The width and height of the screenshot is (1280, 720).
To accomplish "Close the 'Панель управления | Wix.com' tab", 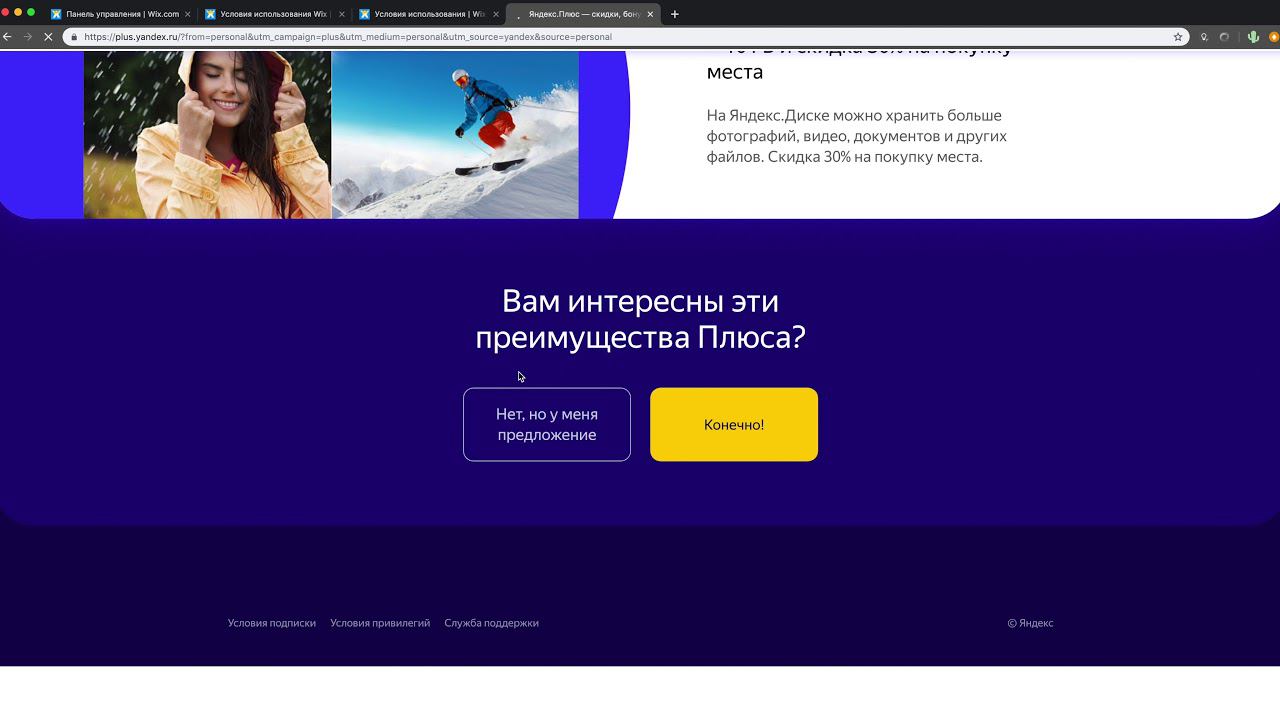I will coord(187,14).
